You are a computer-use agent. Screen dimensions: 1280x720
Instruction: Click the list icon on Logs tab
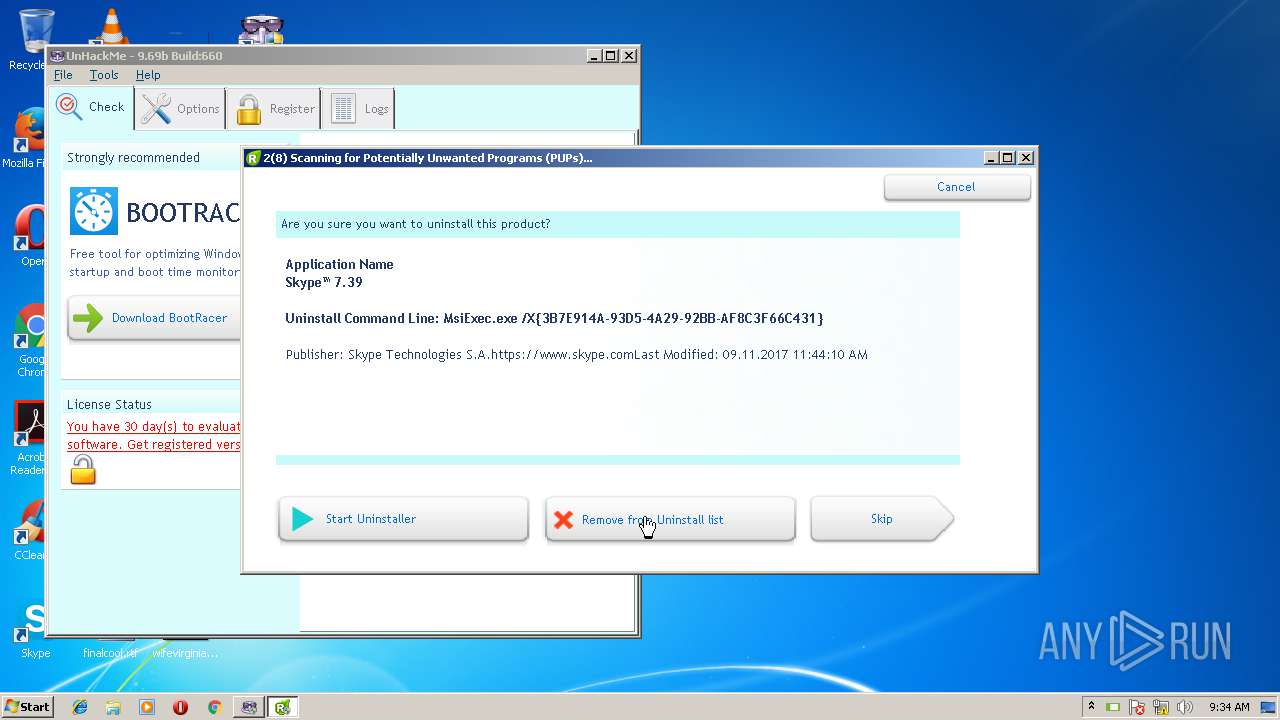[343, 109]
